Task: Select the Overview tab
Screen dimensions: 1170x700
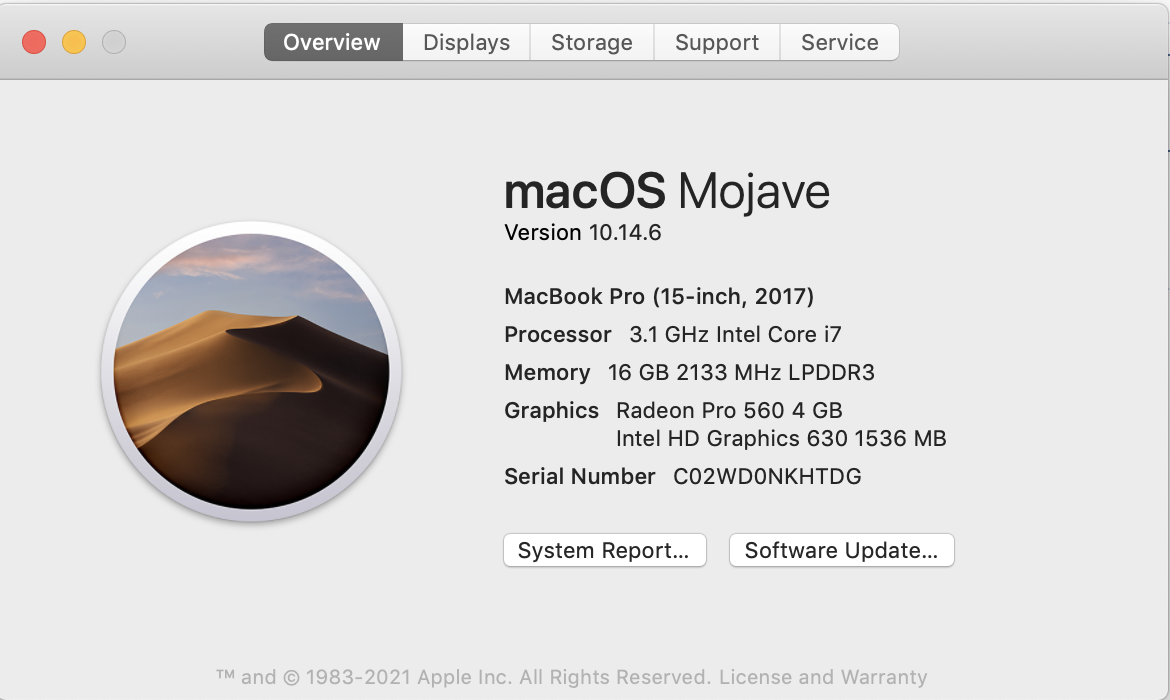Action: (332, 43)
